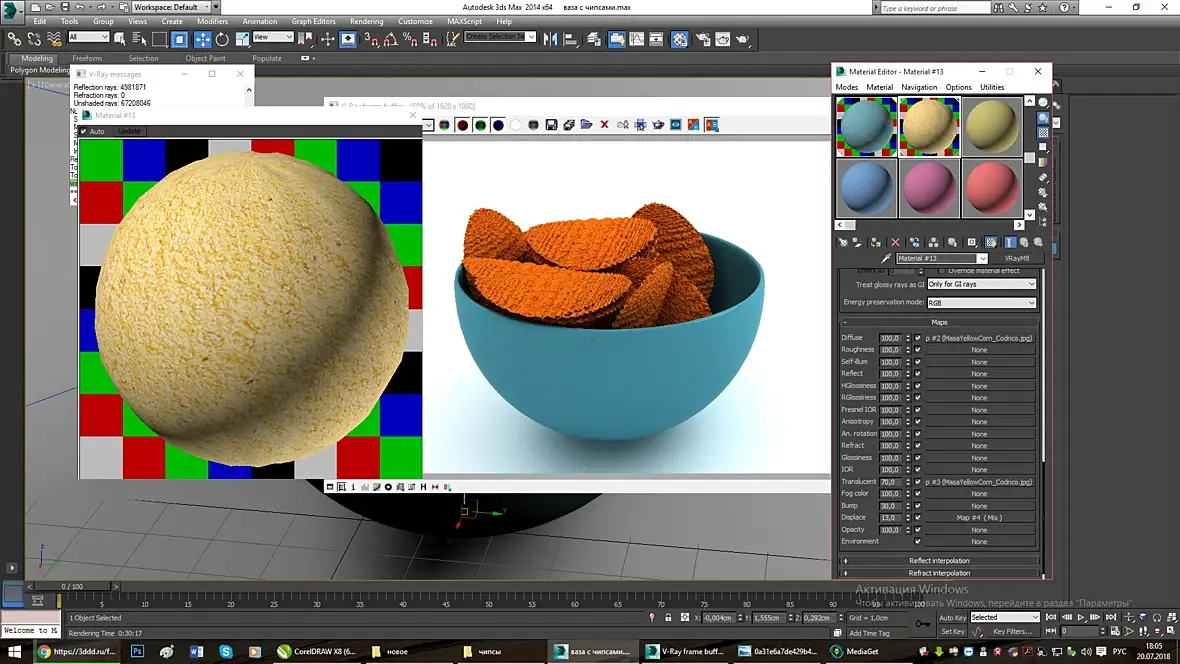Select the Select and Move tool
The height and width of the screenshot is (664, 1180).
pos(202,39)
